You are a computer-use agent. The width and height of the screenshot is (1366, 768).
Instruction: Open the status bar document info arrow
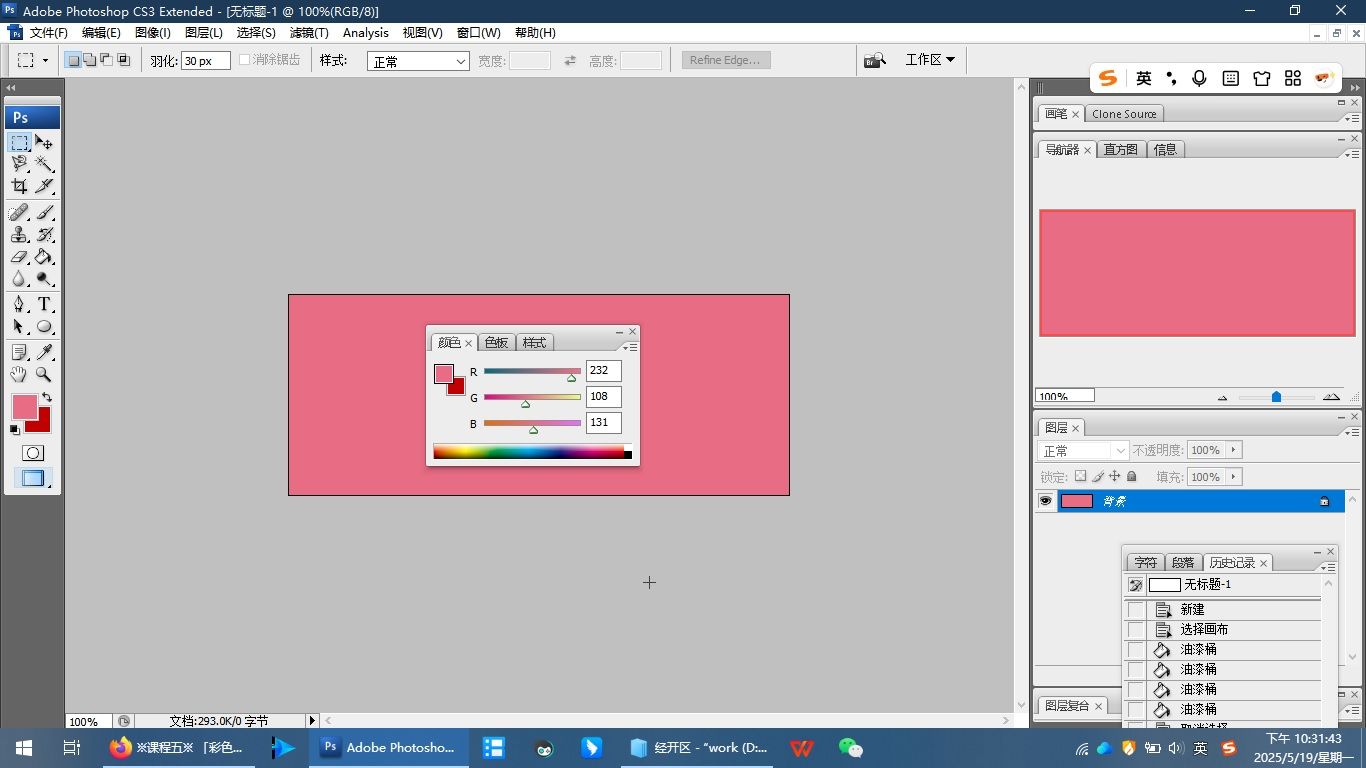[x=312, y=721]
